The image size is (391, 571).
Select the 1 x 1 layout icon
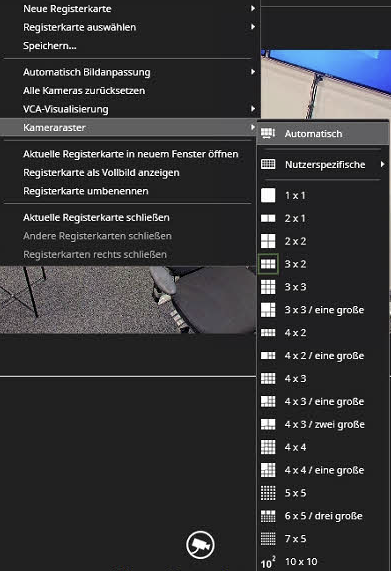(x=268, y=195)
